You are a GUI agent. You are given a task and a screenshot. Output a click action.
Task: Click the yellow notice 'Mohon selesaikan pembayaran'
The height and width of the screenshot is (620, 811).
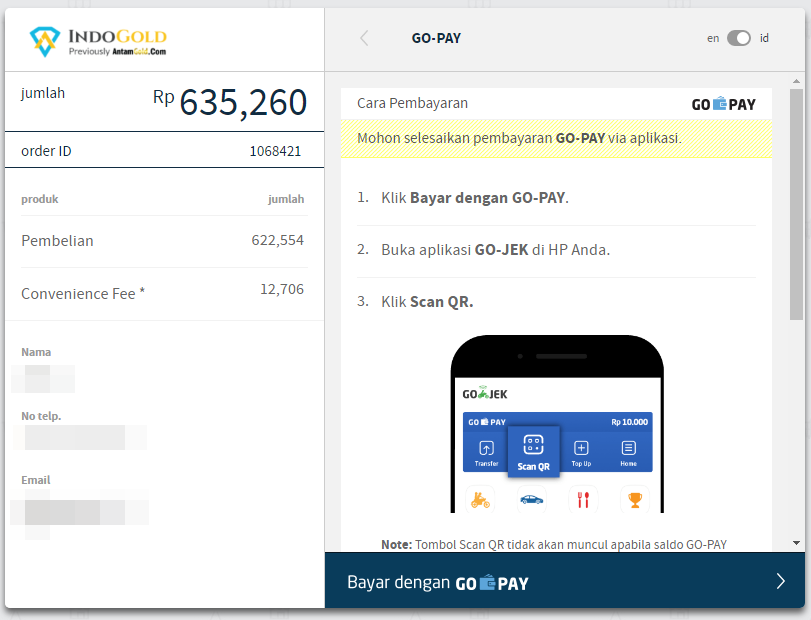(x=556, y=139)
